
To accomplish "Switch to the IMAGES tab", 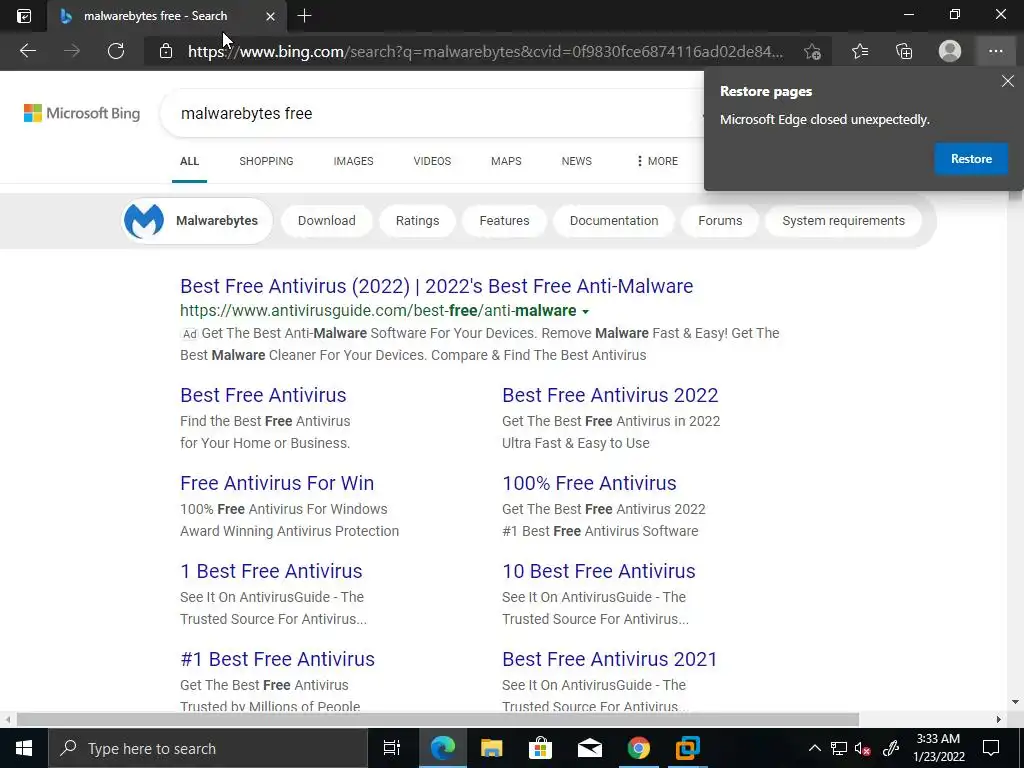I will click(x=353, y=161).
